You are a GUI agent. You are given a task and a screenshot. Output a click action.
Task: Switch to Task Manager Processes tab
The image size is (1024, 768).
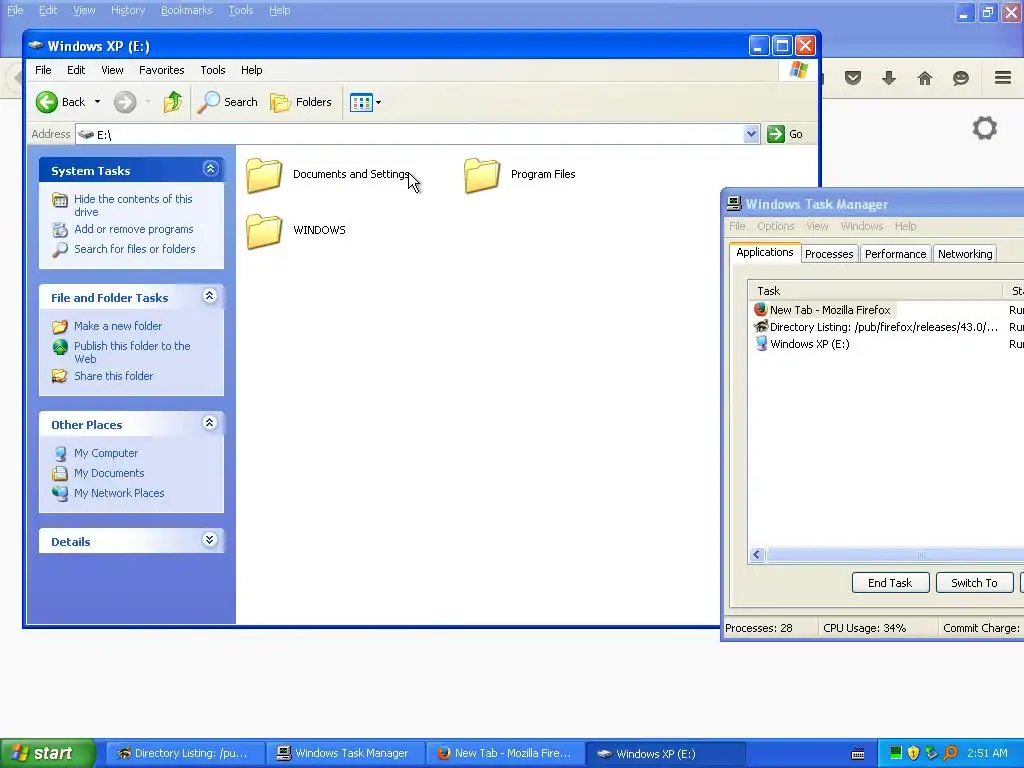pyautogui.click(x=829, y=254)
